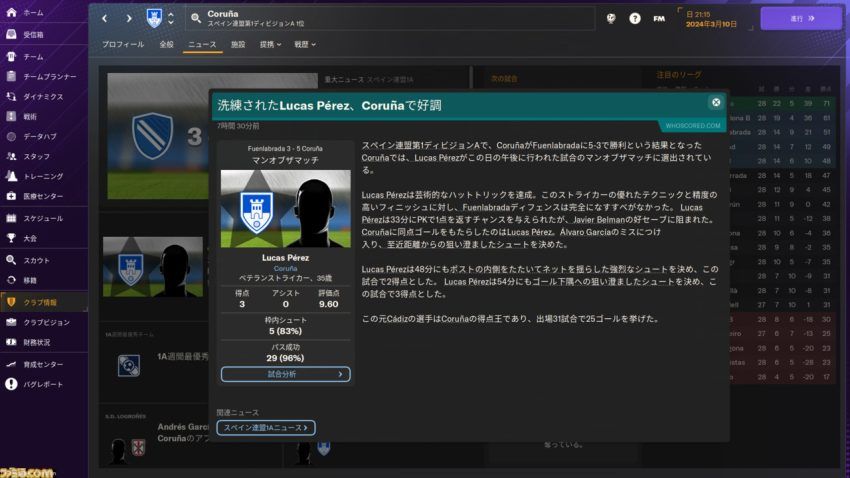Close the Lucas Pérez news popup
Viewport: 850px width, 478px height.
click(x=716, y=102)
